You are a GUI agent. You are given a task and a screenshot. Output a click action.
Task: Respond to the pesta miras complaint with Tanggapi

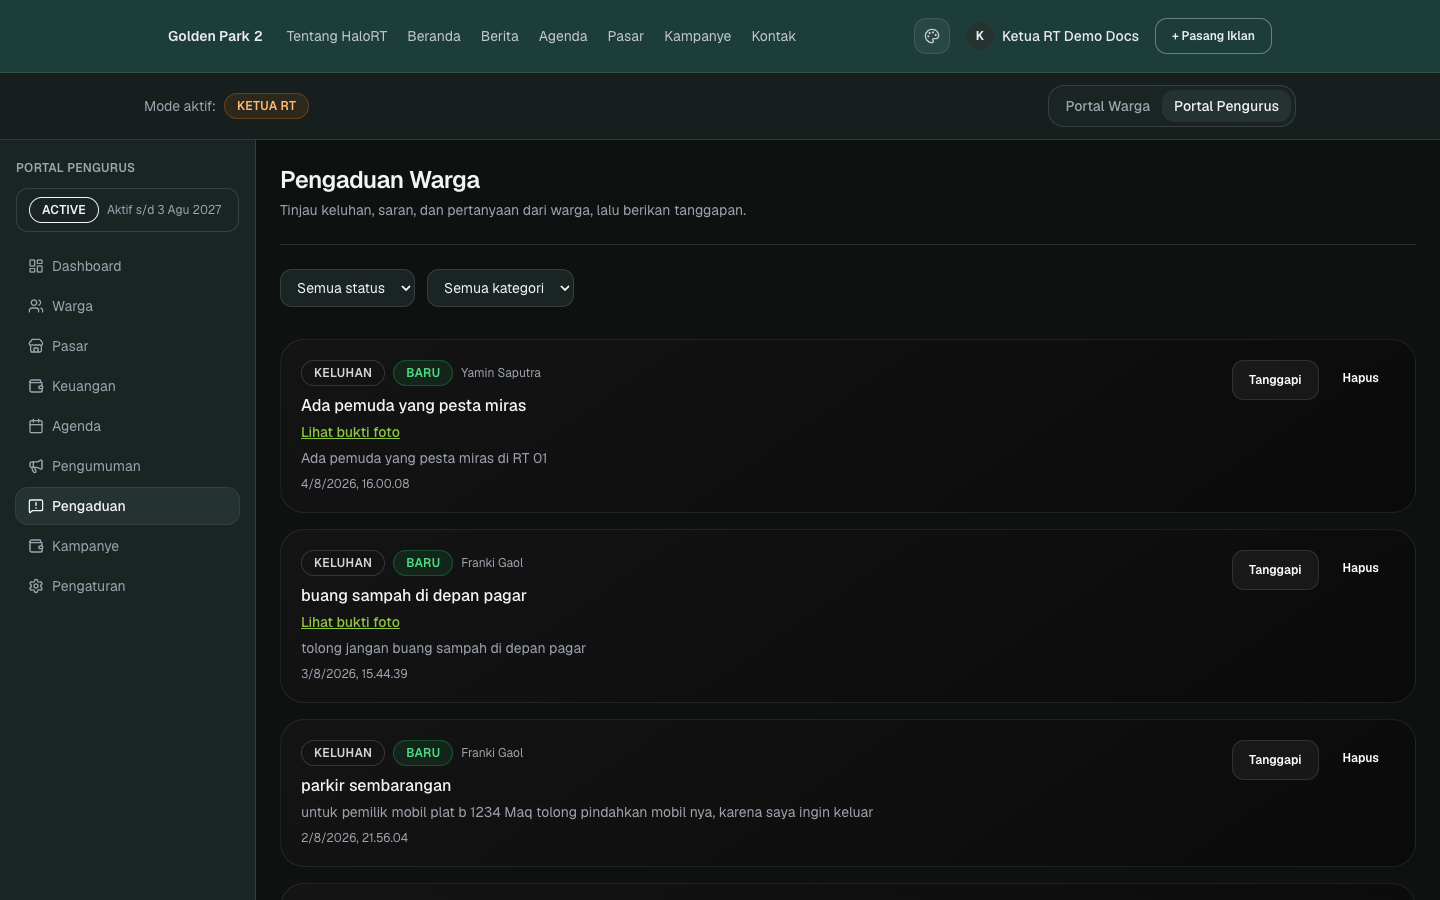point(1275,380)
